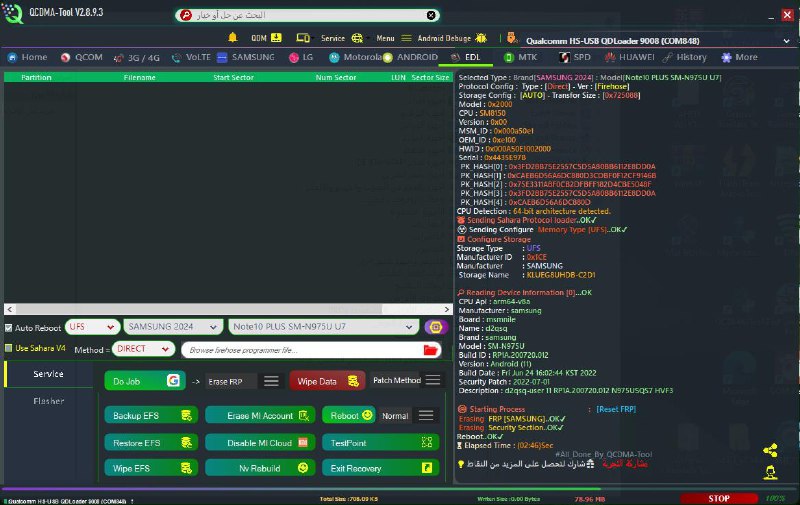800x505 pixels.
Task: Click the clear search X icon
Action: tap(431, 15)
